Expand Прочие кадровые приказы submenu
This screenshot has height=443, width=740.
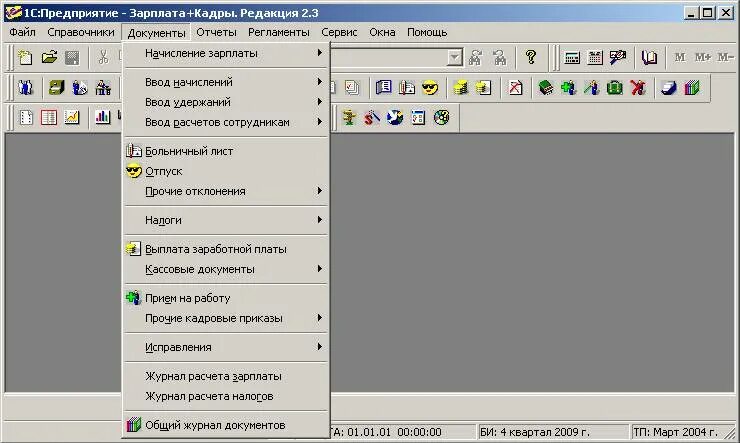pyautogui.click(x=226, y=318)
